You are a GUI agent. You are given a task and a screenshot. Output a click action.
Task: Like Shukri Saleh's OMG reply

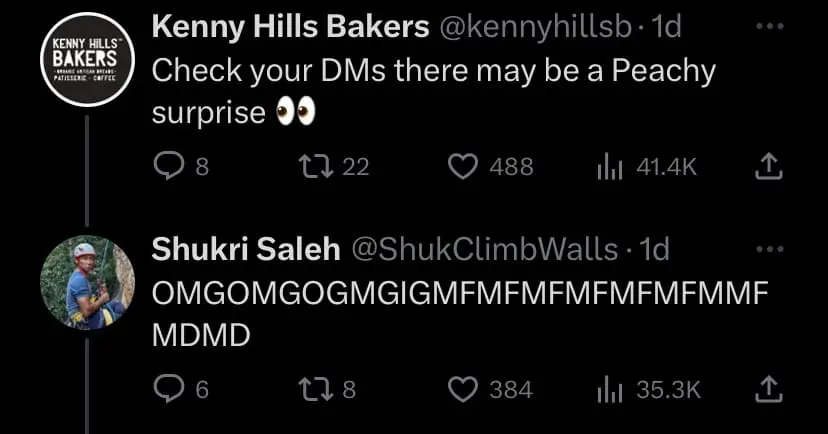click(462, 389)
